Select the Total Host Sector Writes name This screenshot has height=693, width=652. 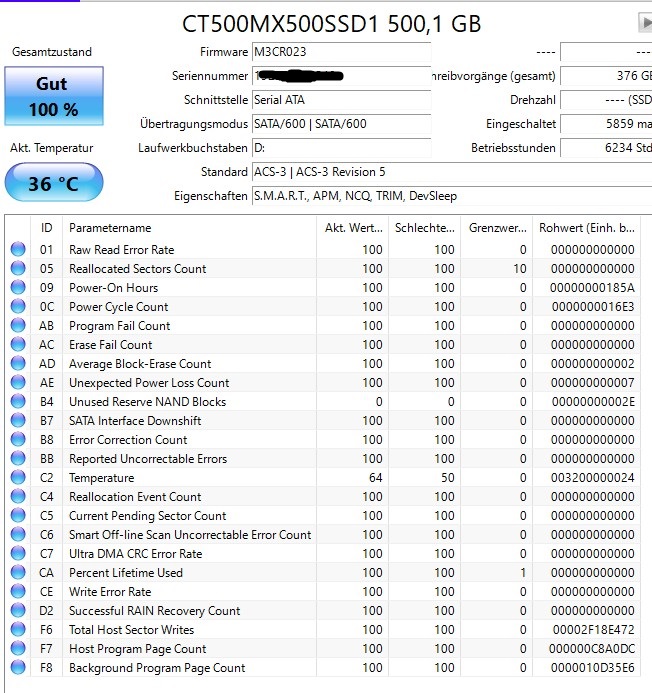(x=132, y=630)
